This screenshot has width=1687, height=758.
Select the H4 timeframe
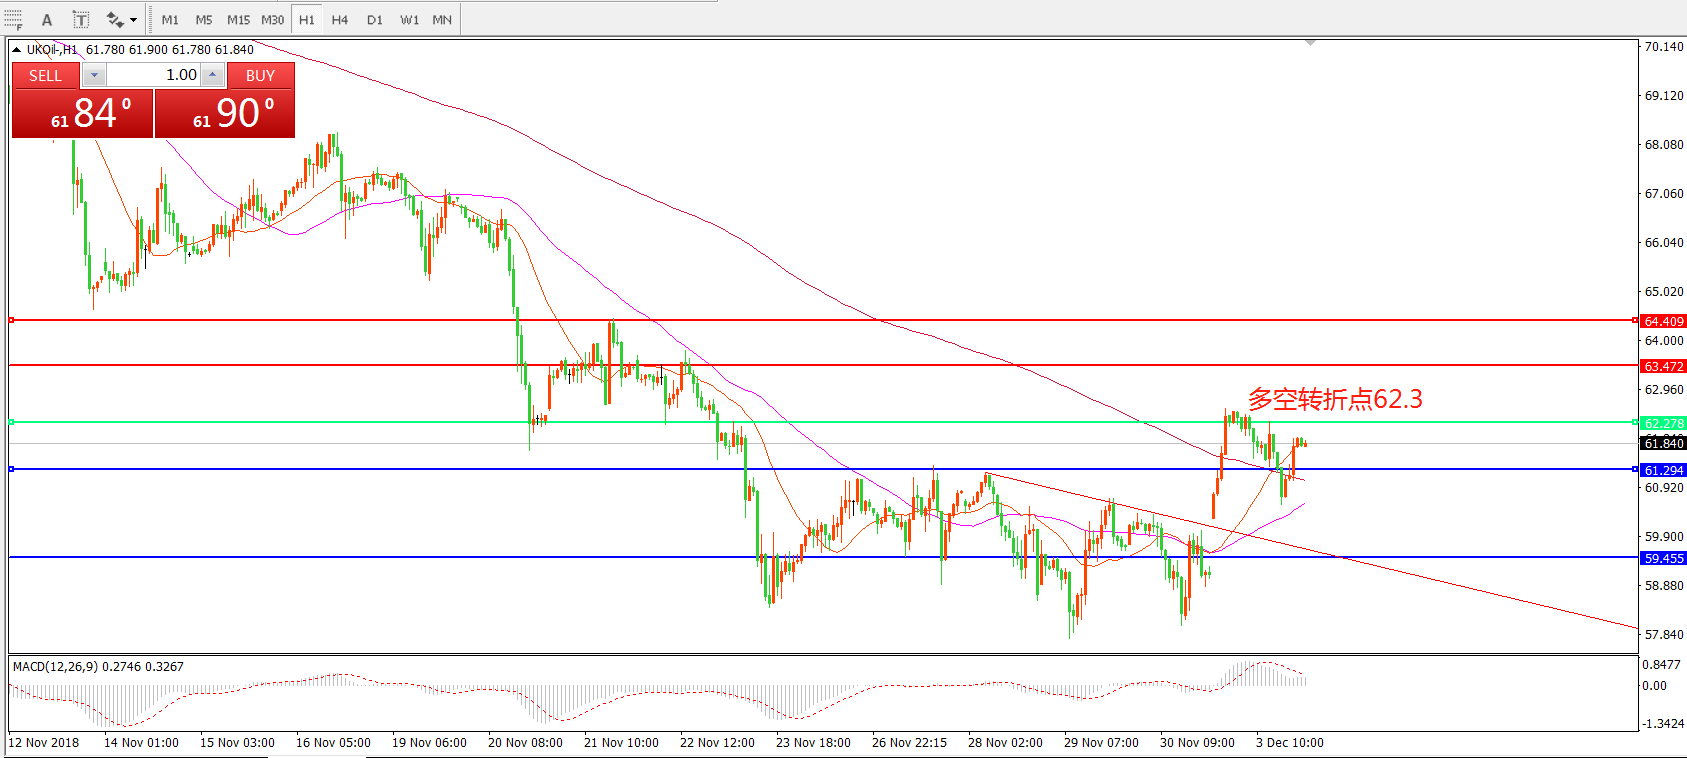pyautogui.click(x=340, y=19)
